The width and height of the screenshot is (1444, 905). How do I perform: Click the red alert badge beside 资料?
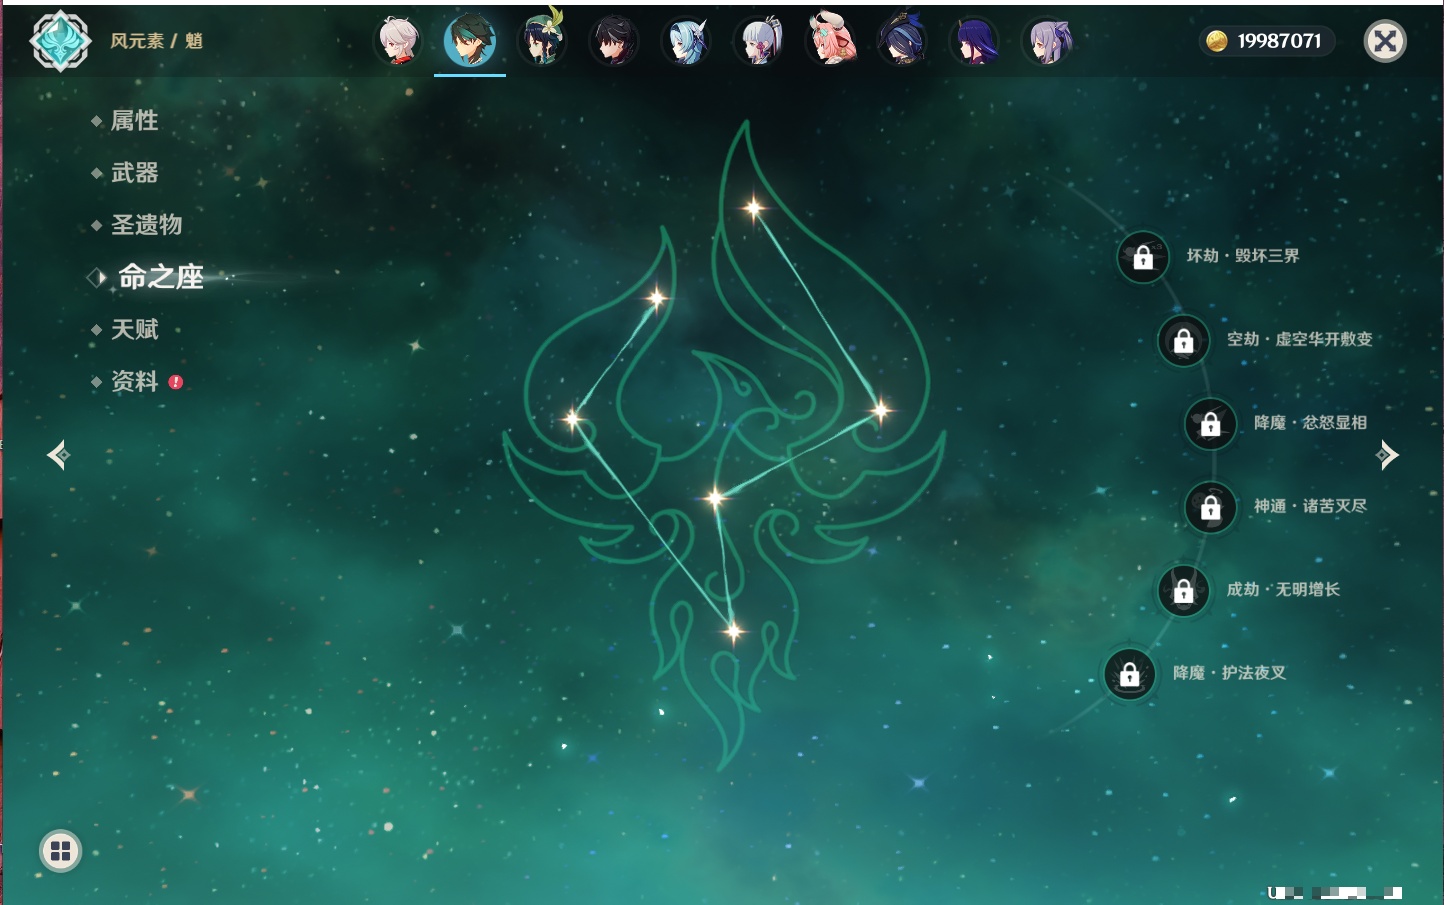click(x=176, y=382)
